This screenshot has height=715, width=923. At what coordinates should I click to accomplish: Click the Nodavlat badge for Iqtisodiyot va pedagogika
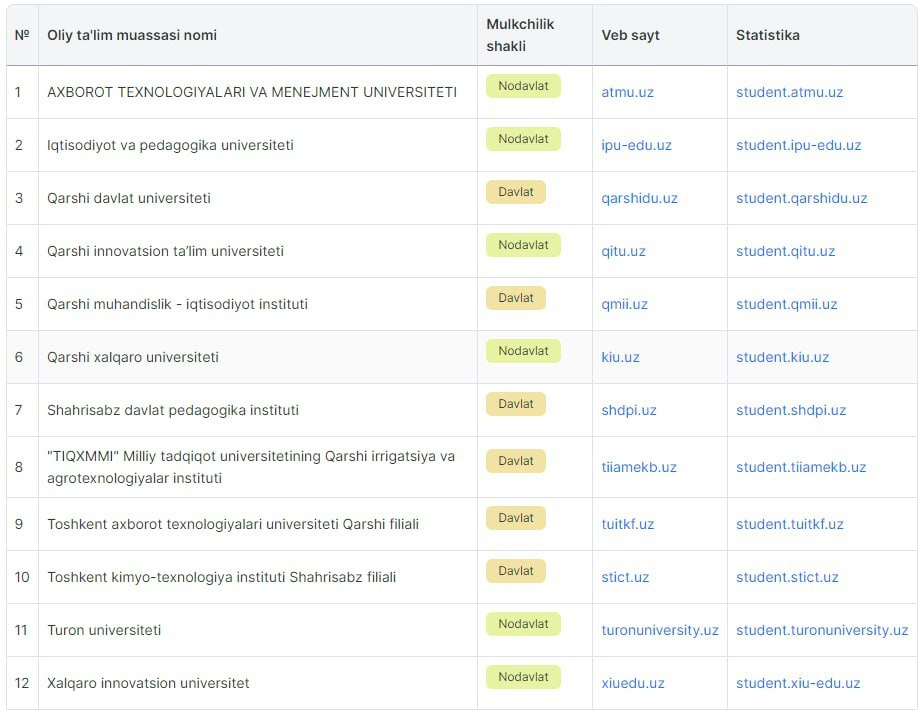pos(523,139)
